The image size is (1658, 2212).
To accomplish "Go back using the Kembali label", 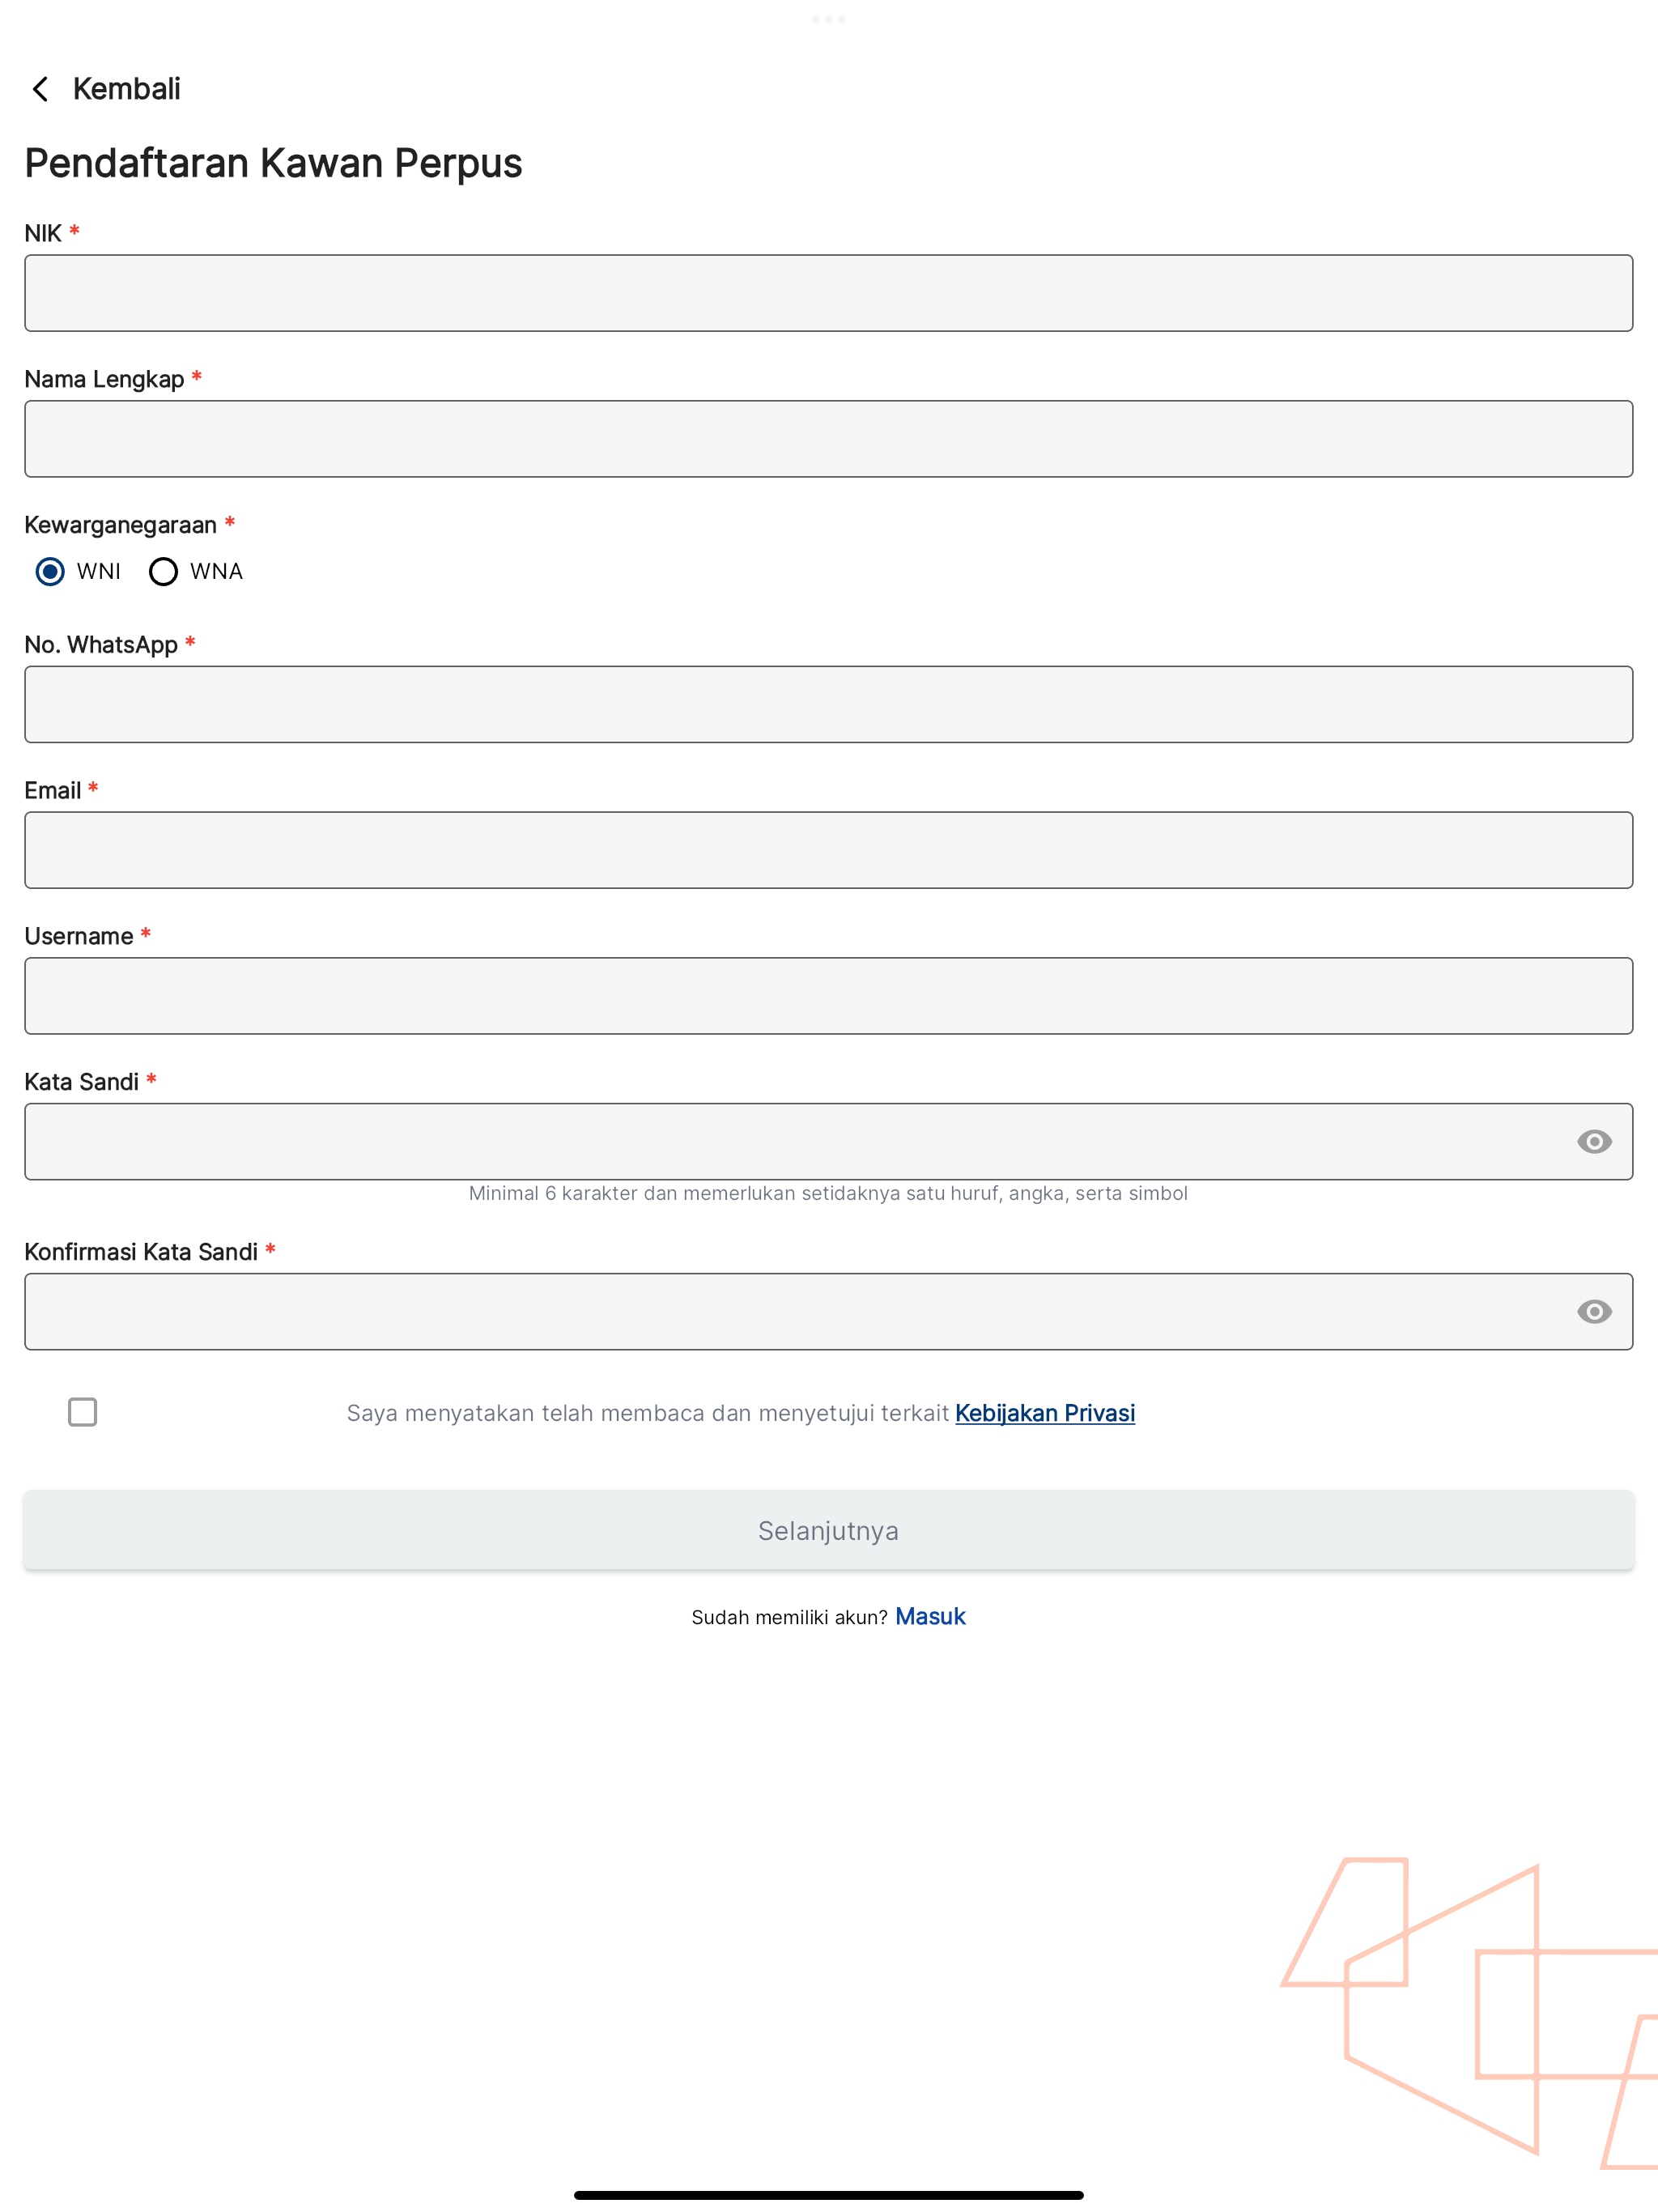I will click(x=127, y=89).
